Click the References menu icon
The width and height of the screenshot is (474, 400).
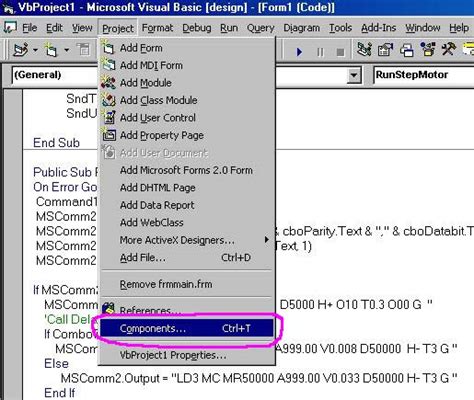[x=108, y=309]
